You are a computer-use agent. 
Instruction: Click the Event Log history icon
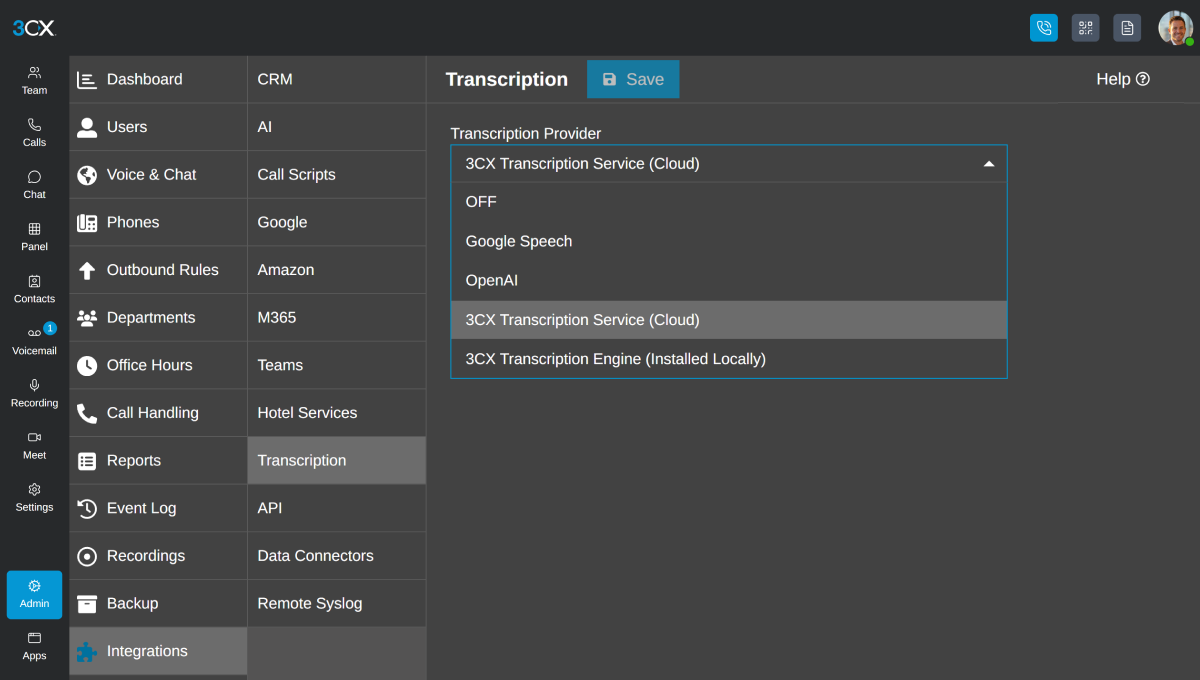87,508
